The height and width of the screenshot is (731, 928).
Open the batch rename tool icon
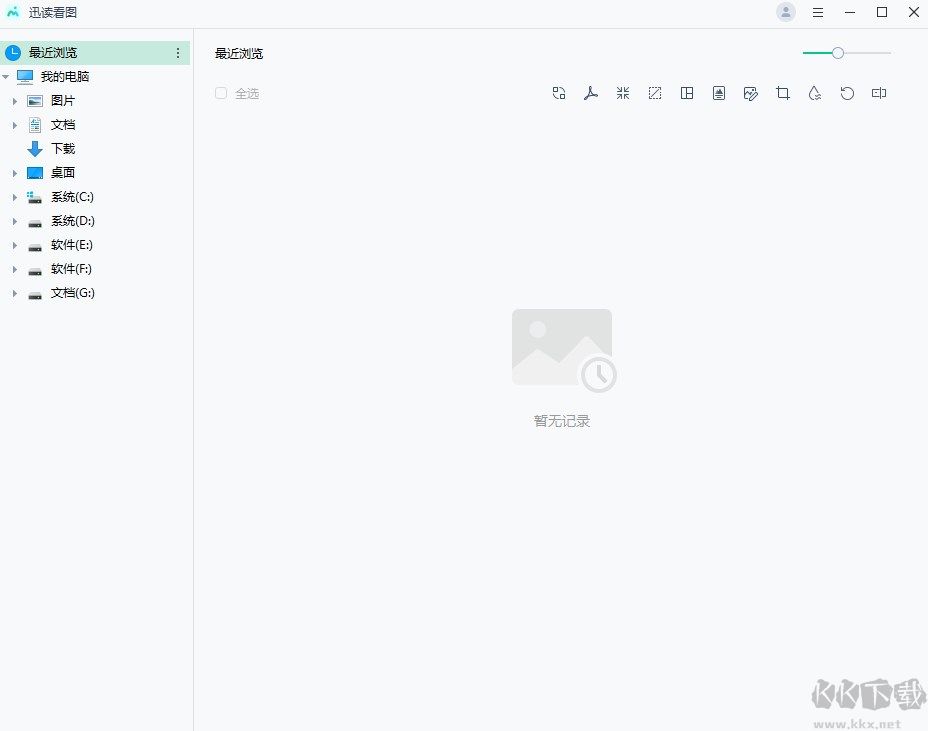[879, 92]
